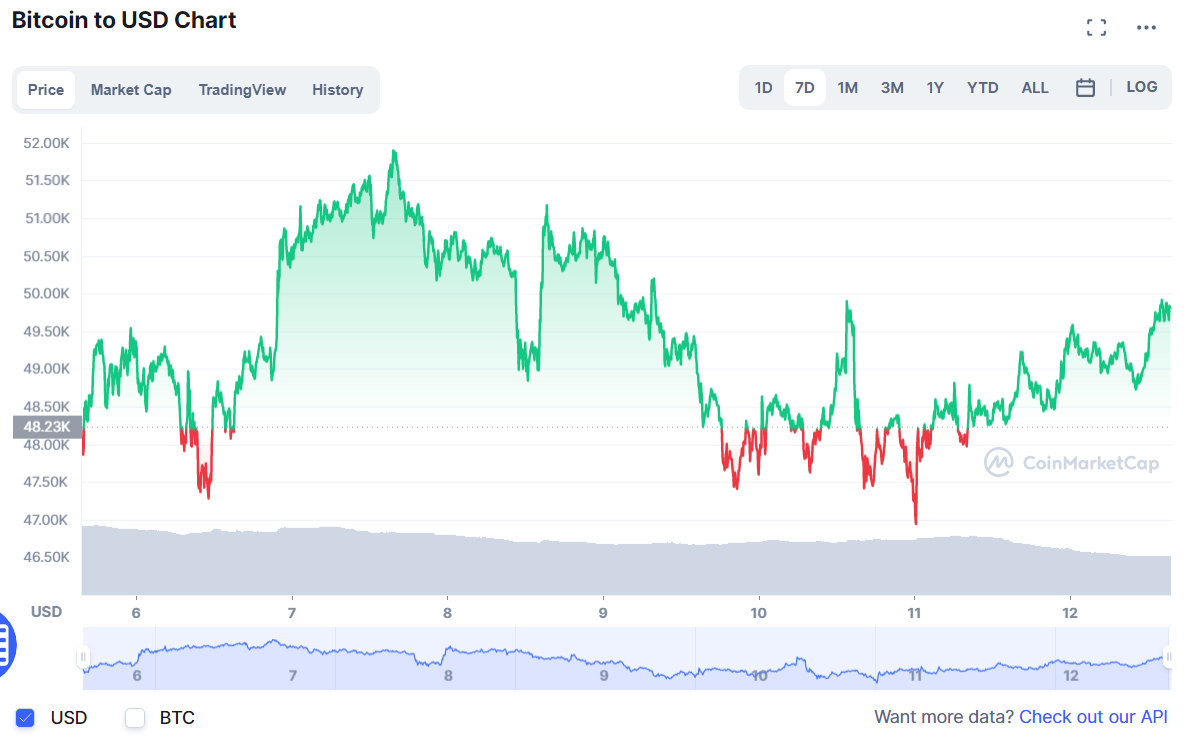Screen dimensions: 1190x754
Task: Click the left handle of the range selector
Action: (85, 657)
